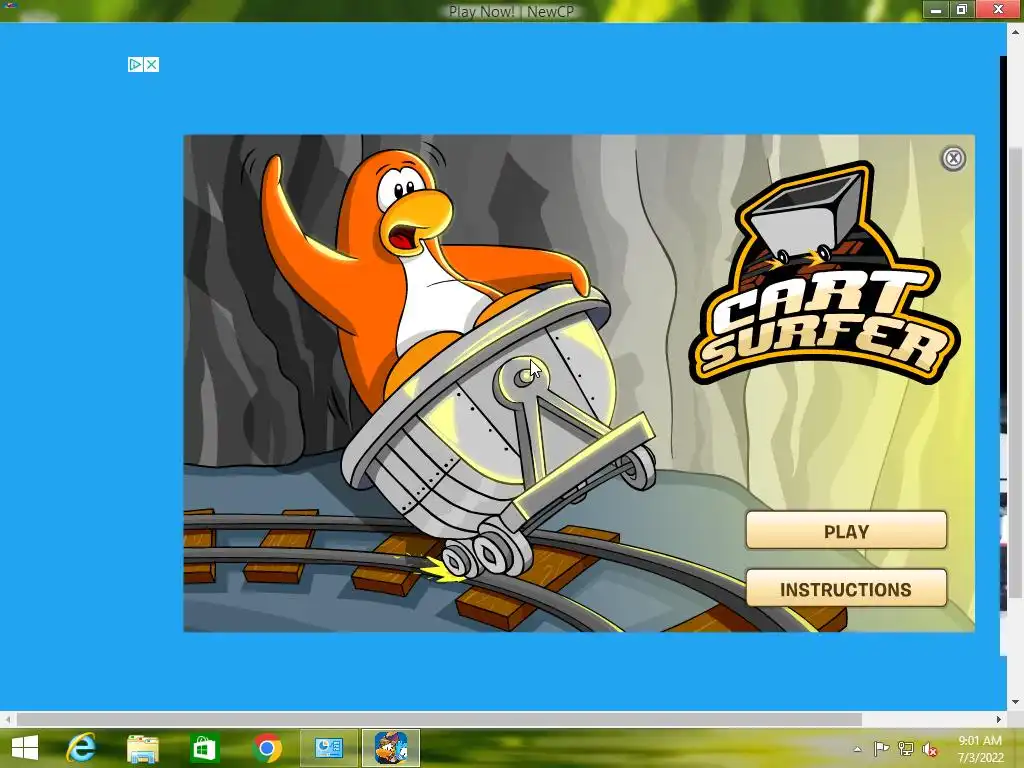Close the Cart Surfer game with X icon
Screen dimensions: 1024x768
click(953, 158)
